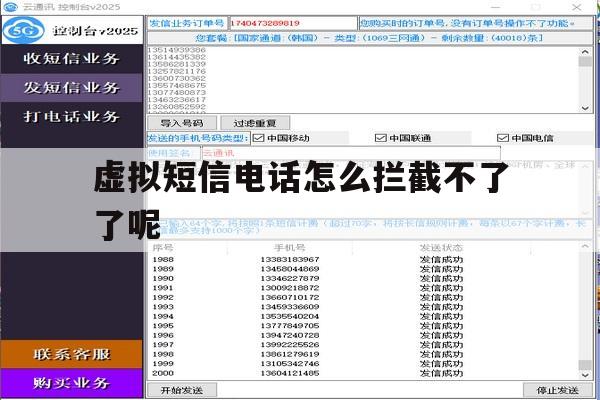Click 开始发送 button
The image size is (600, 400).
coord(182,390)
